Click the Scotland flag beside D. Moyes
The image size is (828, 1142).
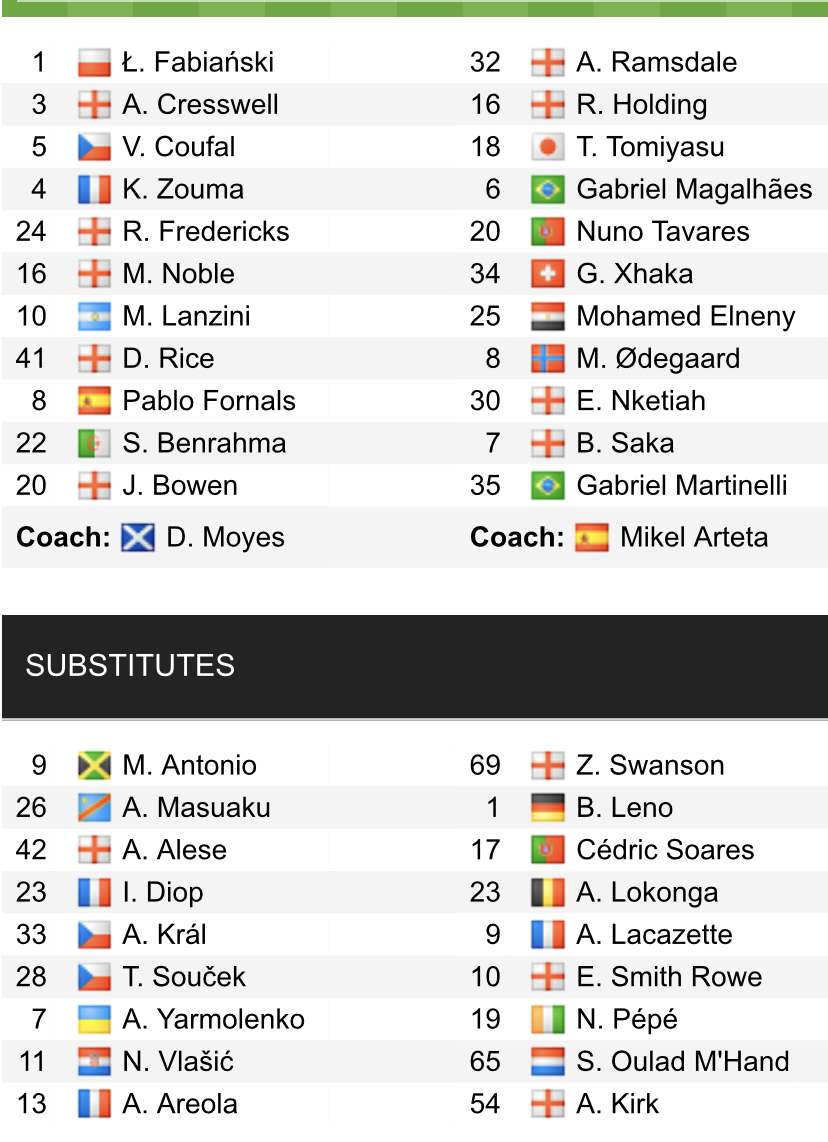tap(138, 537)
